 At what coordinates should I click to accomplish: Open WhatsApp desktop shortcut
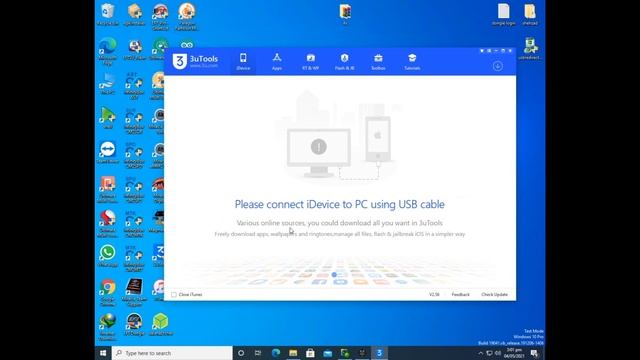pos(108,256)
